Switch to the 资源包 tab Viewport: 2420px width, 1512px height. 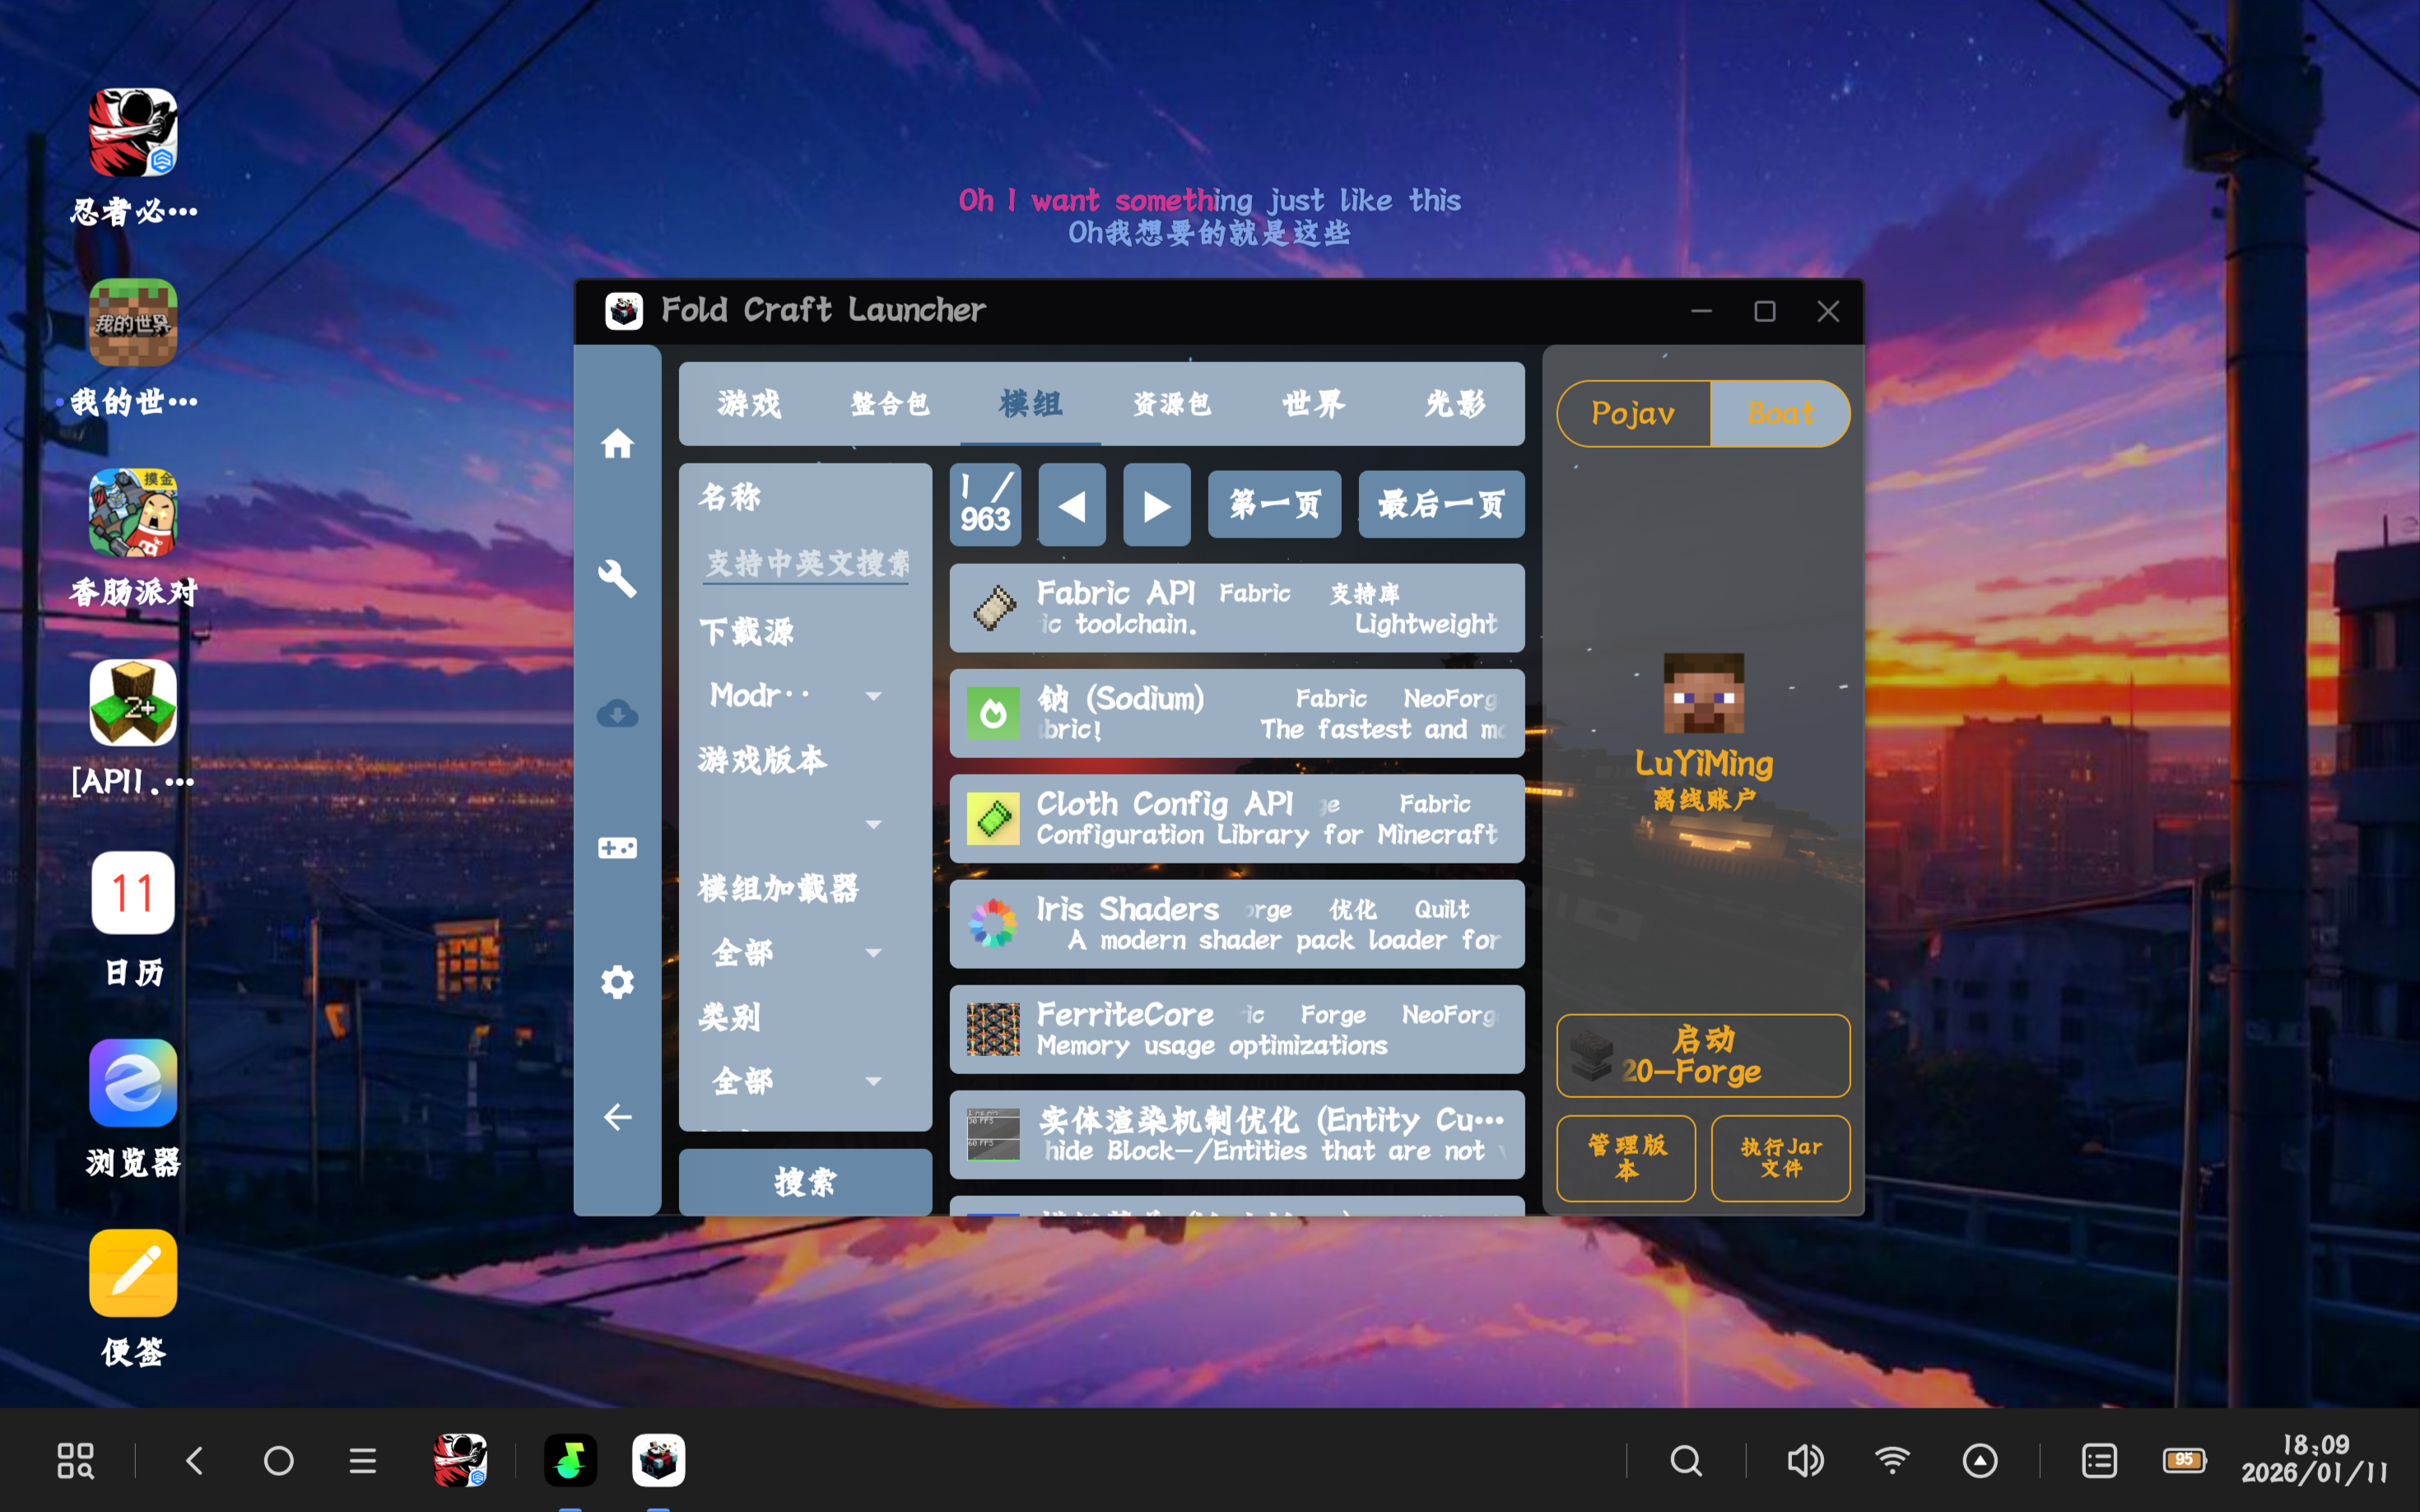(1172, 404)
